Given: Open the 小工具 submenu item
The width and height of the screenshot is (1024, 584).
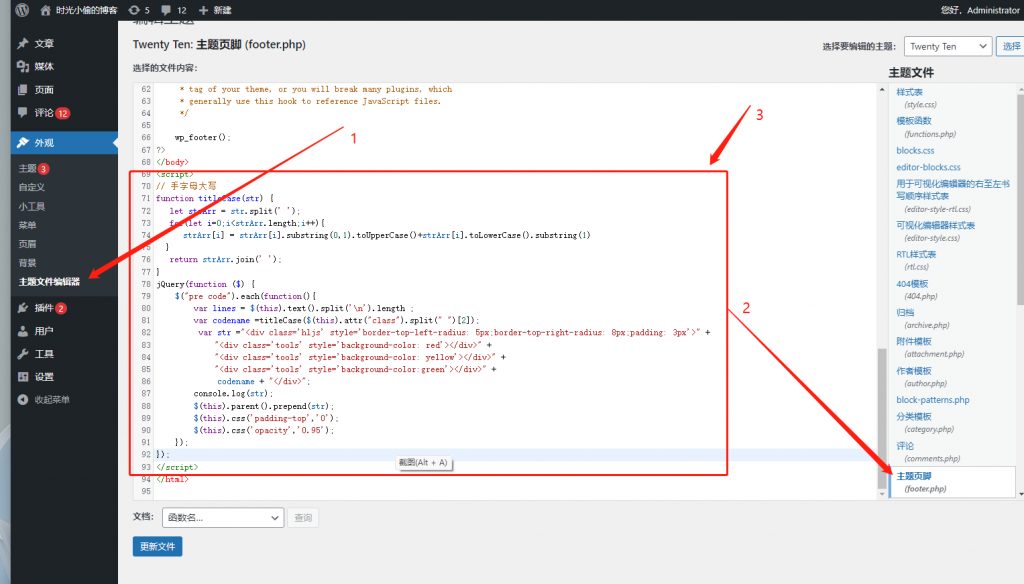Looking at the screenshot, I should pos(31,206).
